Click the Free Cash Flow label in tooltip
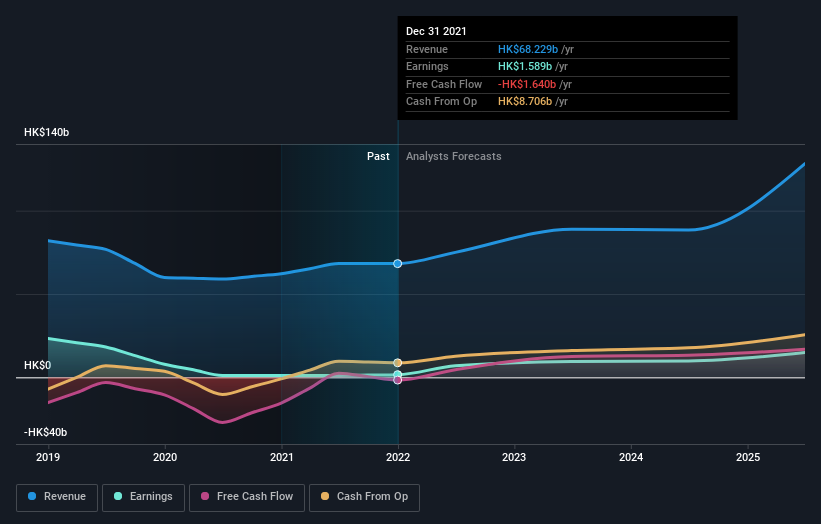This screenshot has width=821, height=524. tap(444, 84)
